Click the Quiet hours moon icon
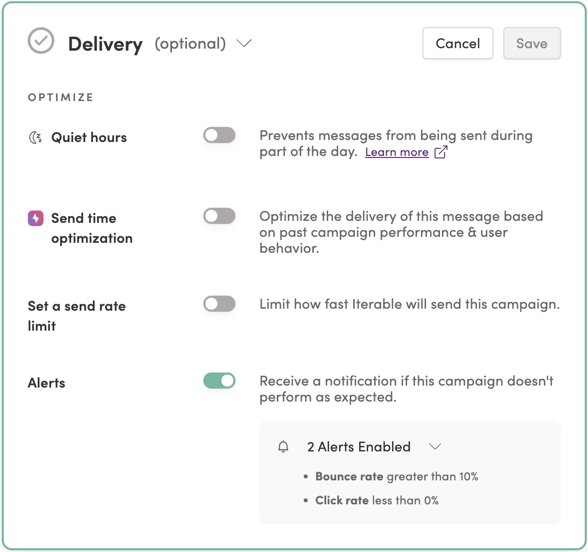 coord(35,138)
